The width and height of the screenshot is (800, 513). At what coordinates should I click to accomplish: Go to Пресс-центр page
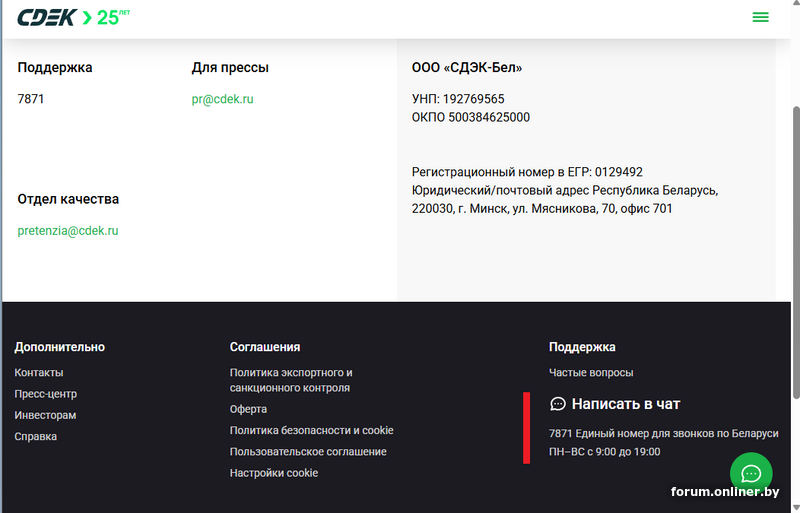tap(45, 394)
